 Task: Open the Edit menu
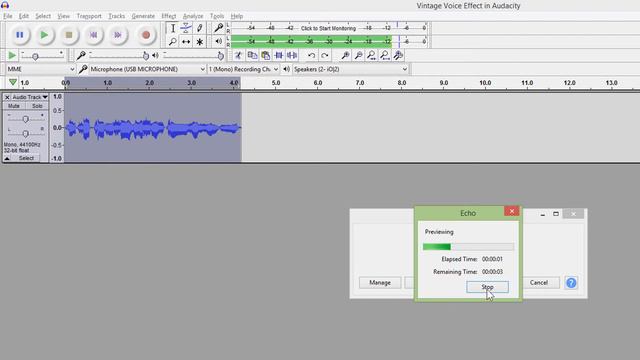(24, 16)
